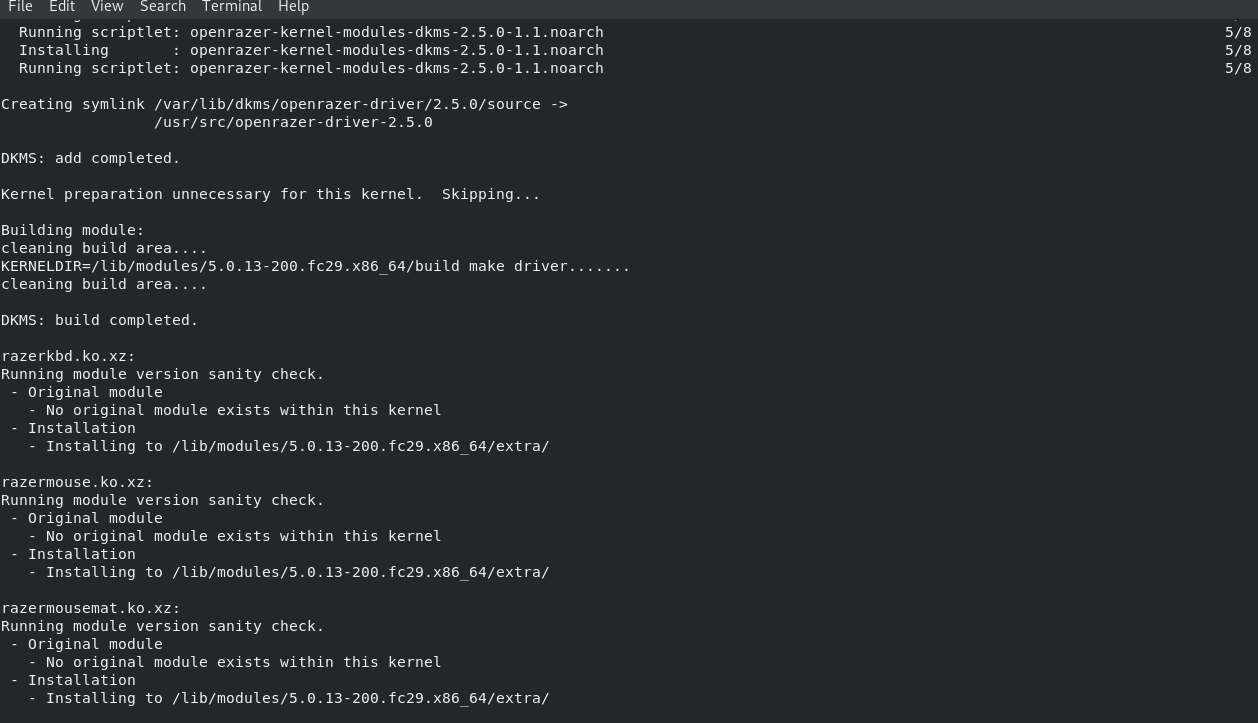Viewport: 1258px width, 723px height.
Task: Click the Kernel preparation unnecessary message
Action: (x=270, y=193)
